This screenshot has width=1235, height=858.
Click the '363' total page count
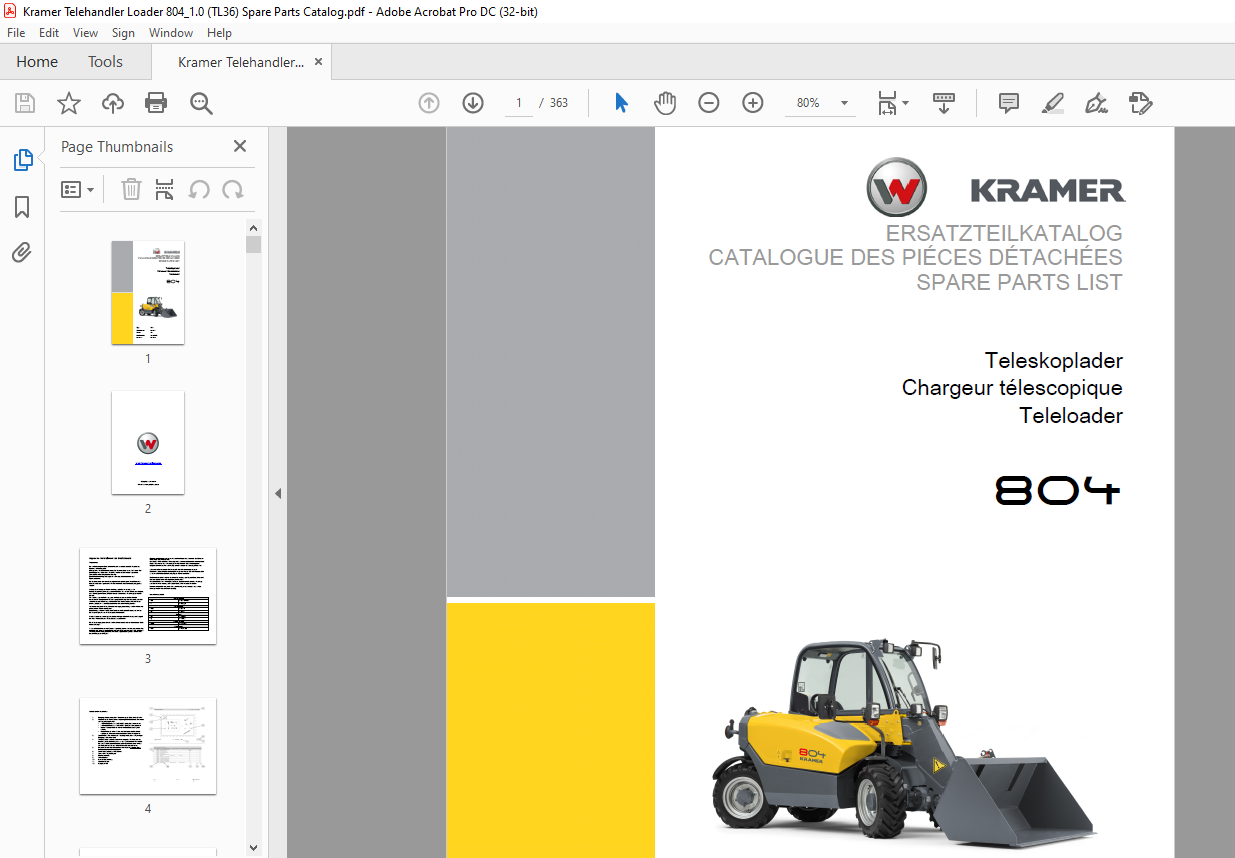(559, 103)
